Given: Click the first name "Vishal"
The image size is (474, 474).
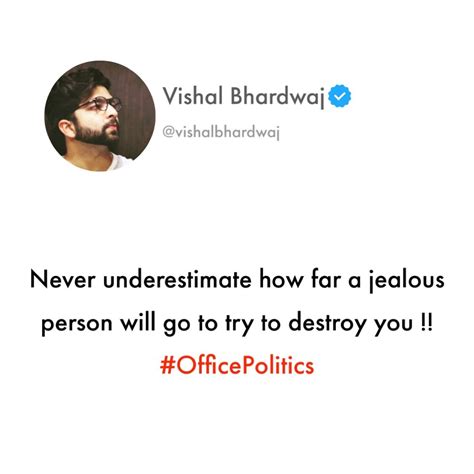Looking at the screenshot, I should click(x=193, y=96).
